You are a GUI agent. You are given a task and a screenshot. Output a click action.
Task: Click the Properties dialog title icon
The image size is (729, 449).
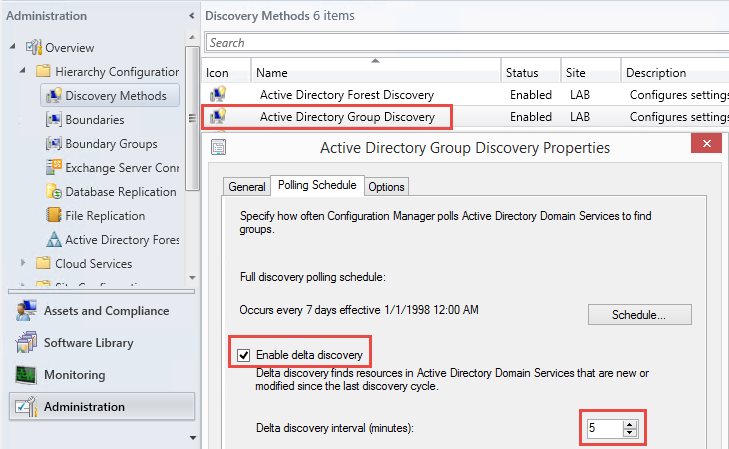pos(219,147)
